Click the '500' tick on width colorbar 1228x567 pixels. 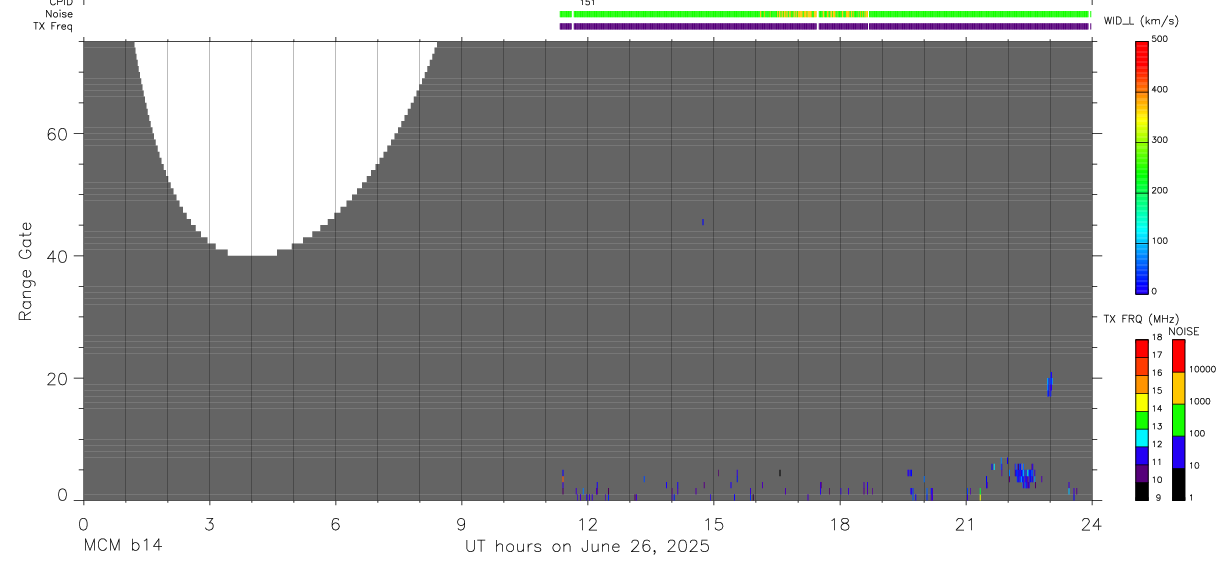(x=1160, y=39)
